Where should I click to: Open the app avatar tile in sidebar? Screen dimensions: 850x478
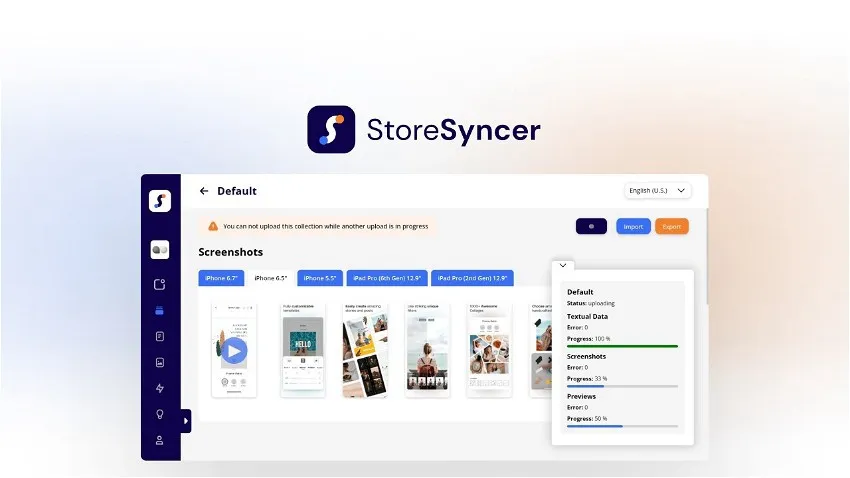(160, 250)
